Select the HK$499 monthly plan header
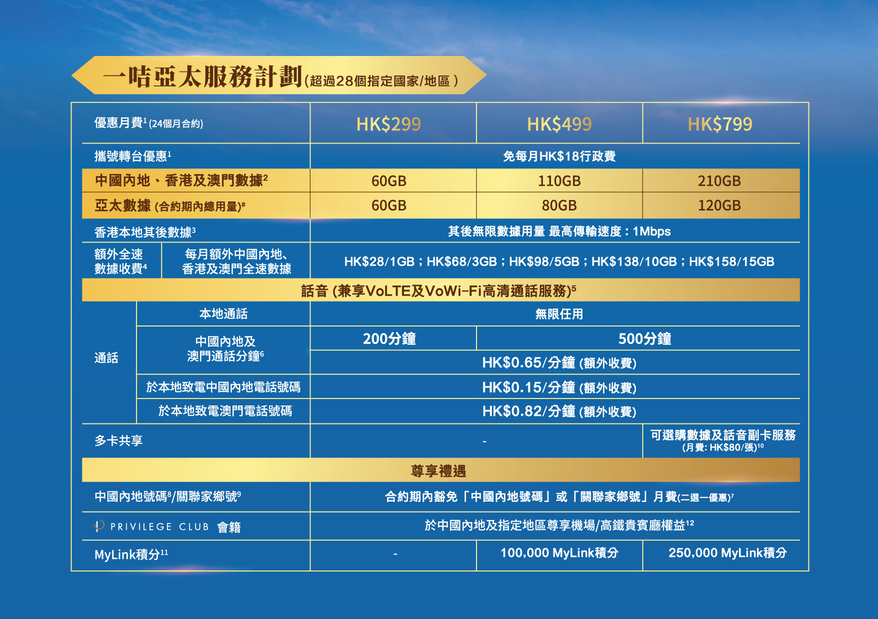Screen dimensions: 878x619 [x=559, y=124]
